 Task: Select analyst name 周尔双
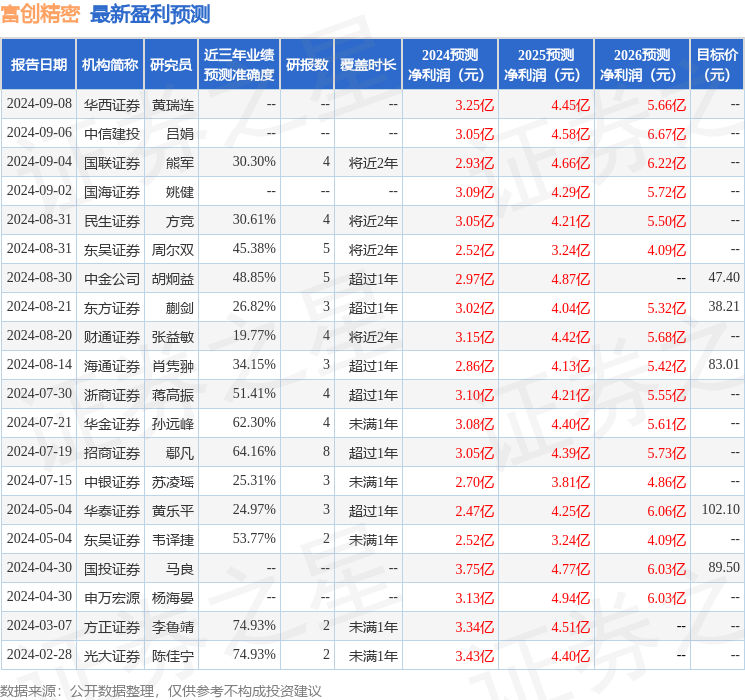pyautogui.click(x=172, y=250)
